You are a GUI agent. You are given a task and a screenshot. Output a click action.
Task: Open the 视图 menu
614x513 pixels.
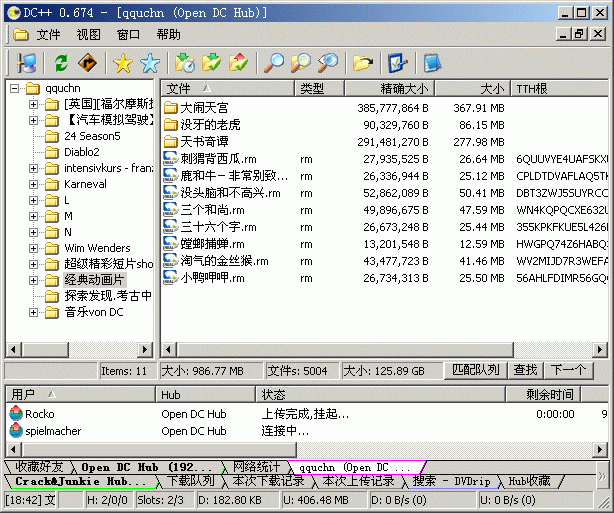(x=88, y=35)
